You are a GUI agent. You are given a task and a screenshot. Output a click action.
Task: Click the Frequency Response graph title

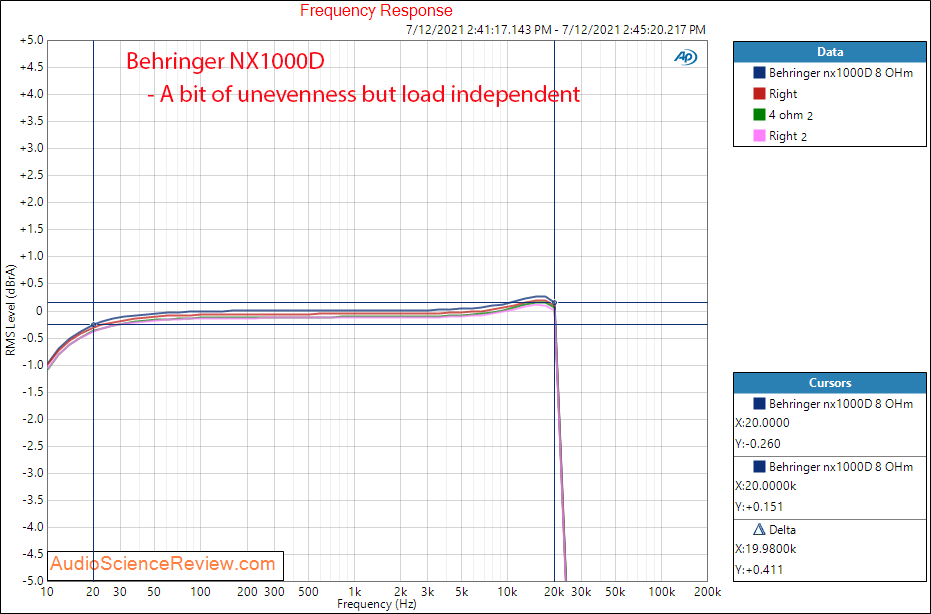[x=376, y=11]
